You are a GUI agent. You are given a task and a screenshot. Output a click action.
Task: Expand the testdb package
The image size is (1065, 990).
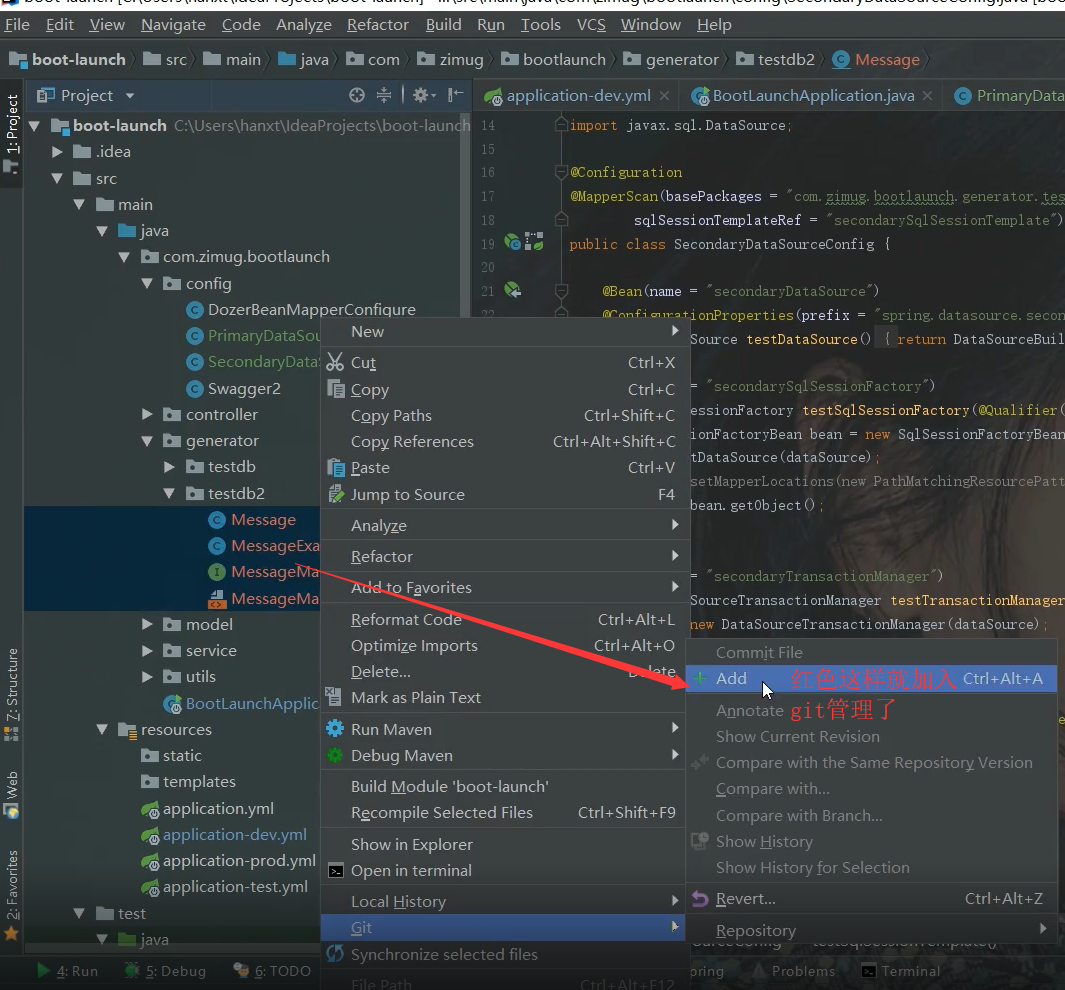tap(170, 466)
